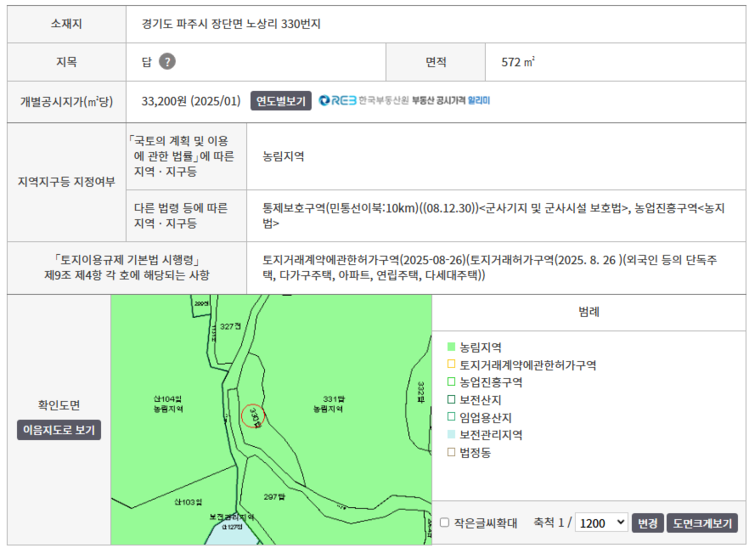Select the 면적 header cell
This screenshot has width=749, height=548.
(436, 62)
